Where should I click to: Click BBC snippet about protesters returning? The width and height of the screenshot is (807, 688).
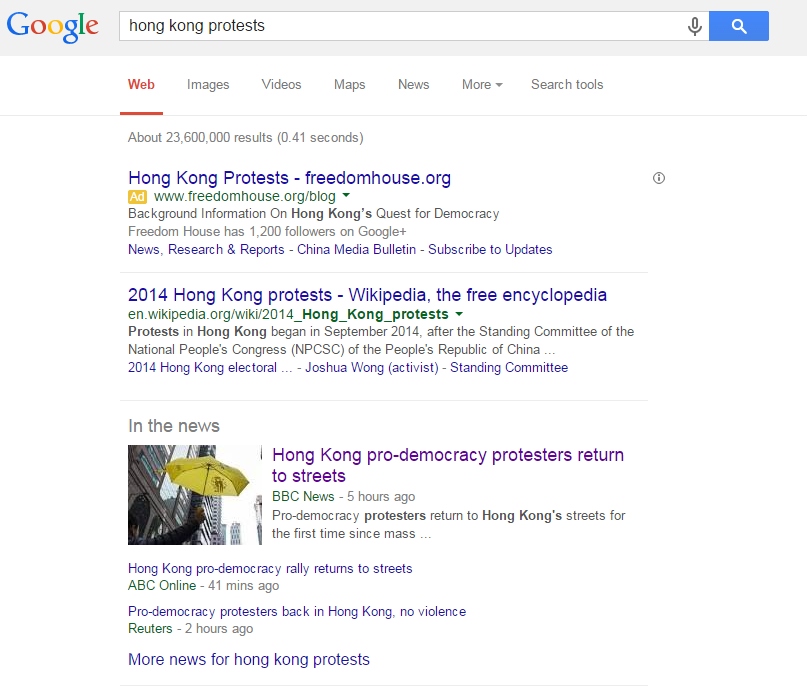click(x=448, y=524)
